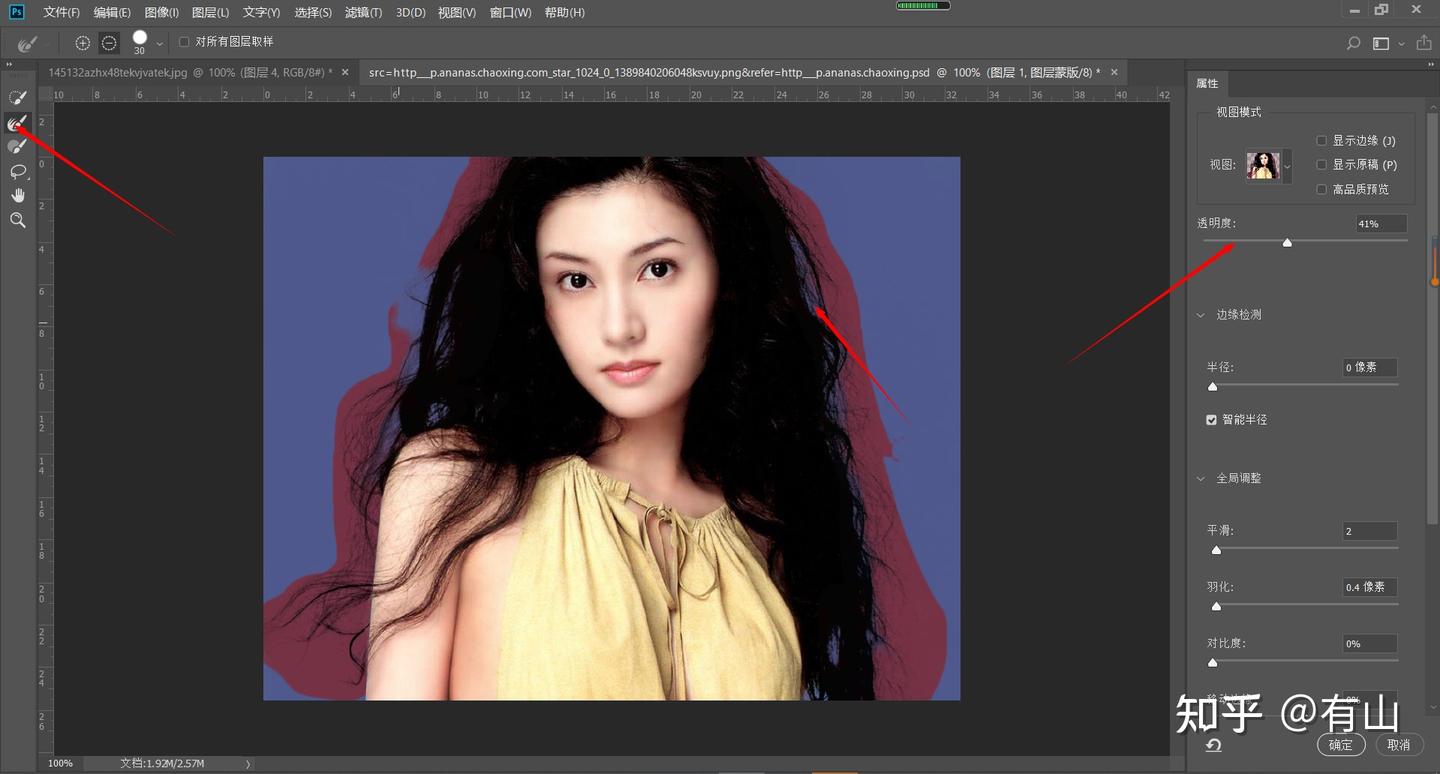The width and height of the screenshot is (1440, 774).
Task: Click the 确定 OK button
Action: pos(1341,745)
